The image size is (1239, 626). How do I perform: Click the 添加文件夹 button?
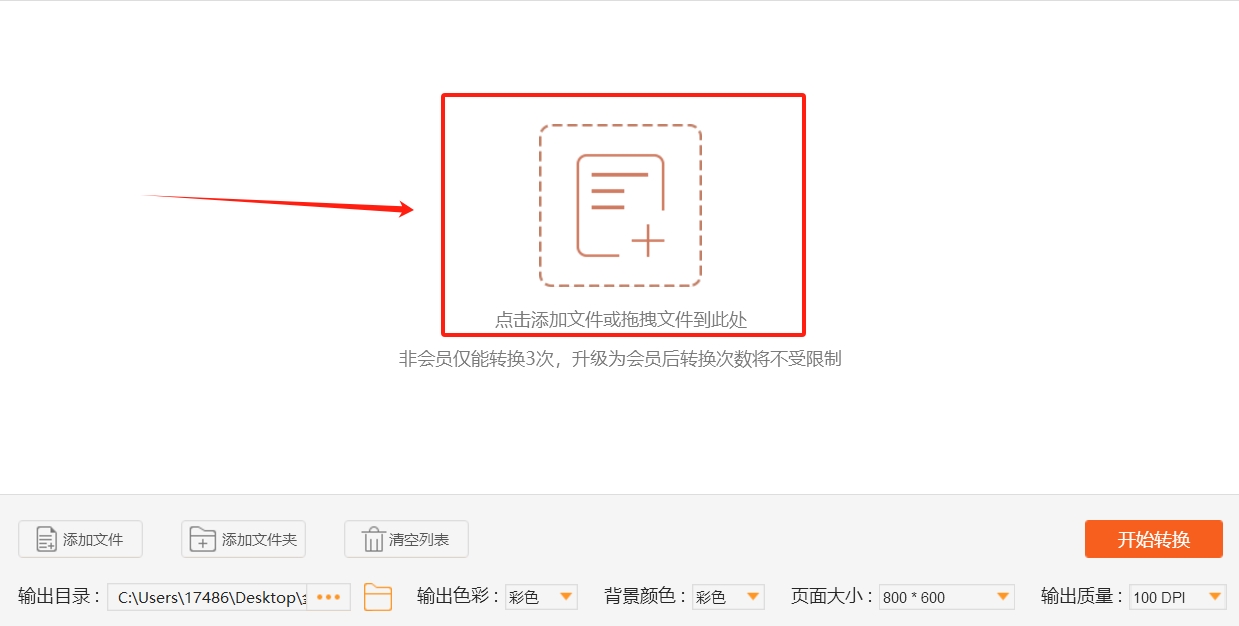[242, 538]
